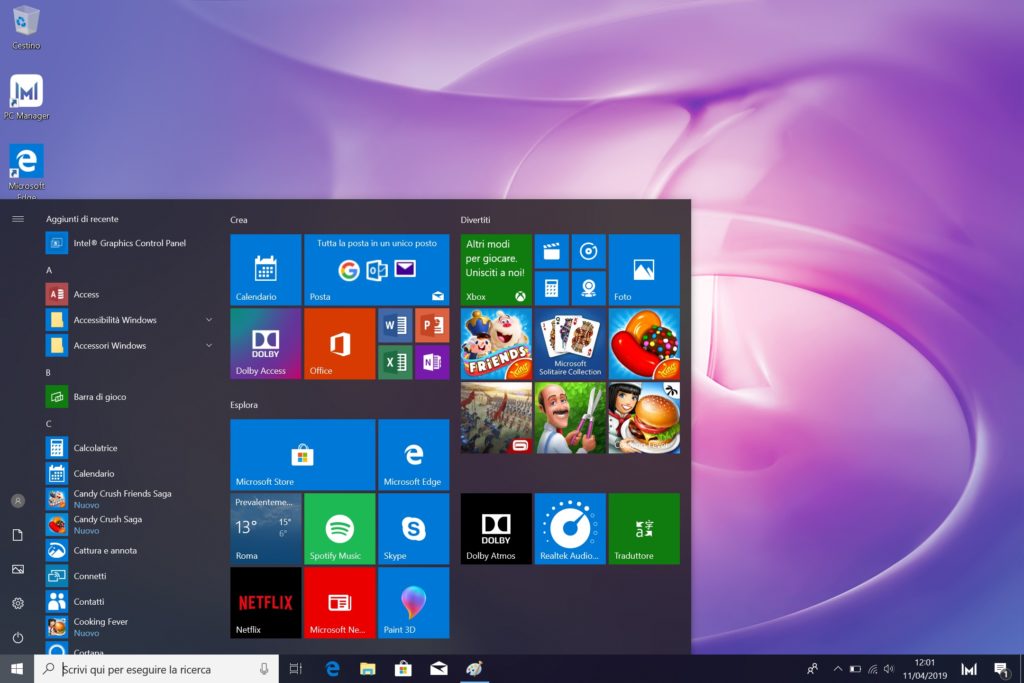Launch the Candy Crush Friends tile
This screenshot has width=1024, height=683.
point(496,343)
